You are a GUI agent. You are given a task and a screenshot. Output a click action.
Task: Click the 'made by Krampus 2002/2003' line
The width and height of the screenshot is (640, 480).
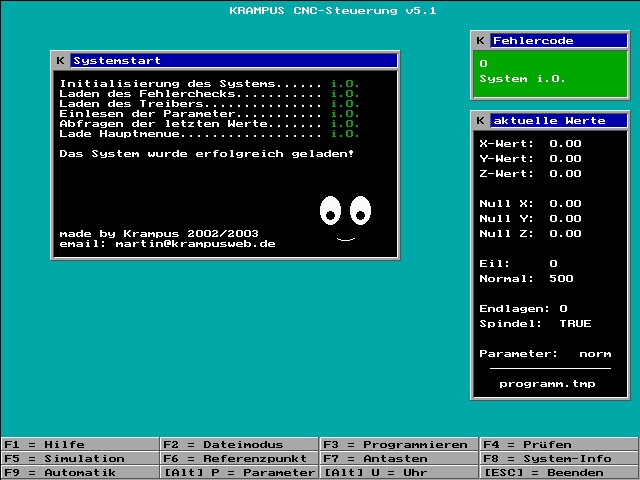click(159, 234)
